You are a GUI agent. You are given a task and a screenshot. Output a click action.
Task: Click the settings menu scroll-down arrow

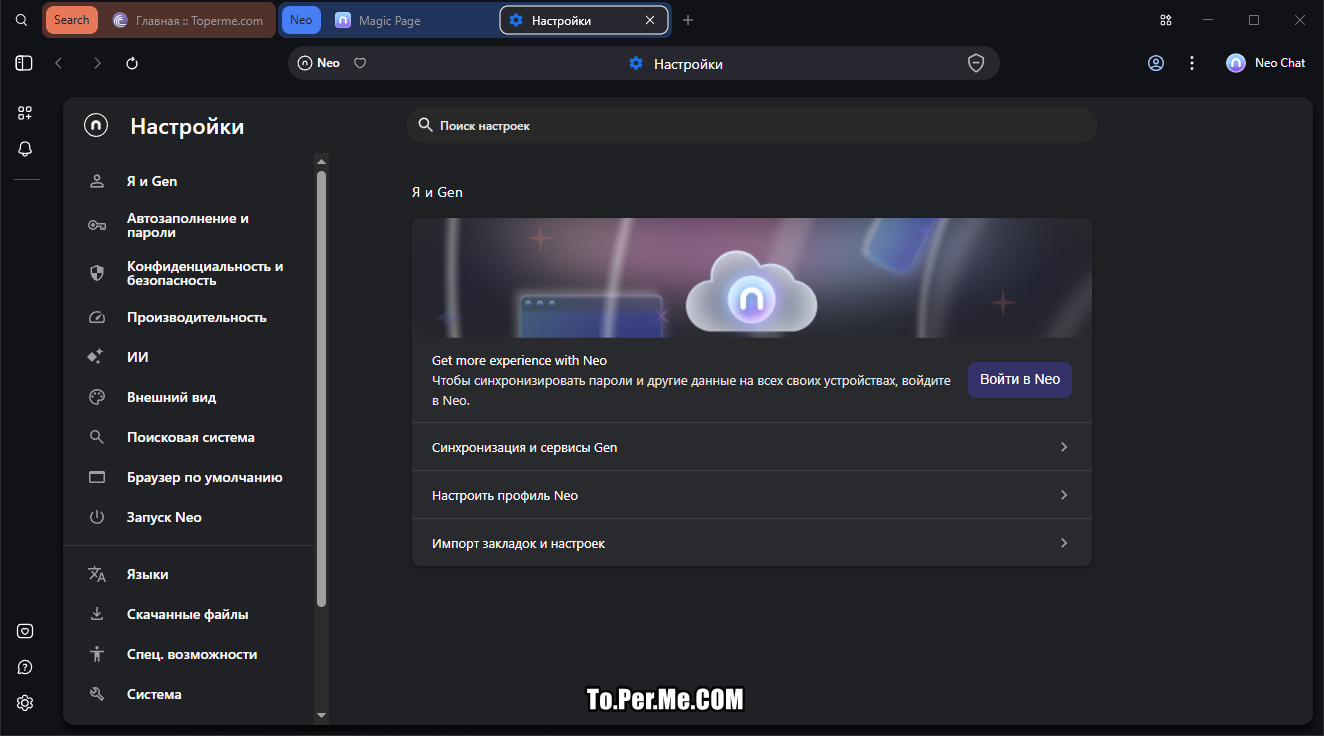pos(321,715)
